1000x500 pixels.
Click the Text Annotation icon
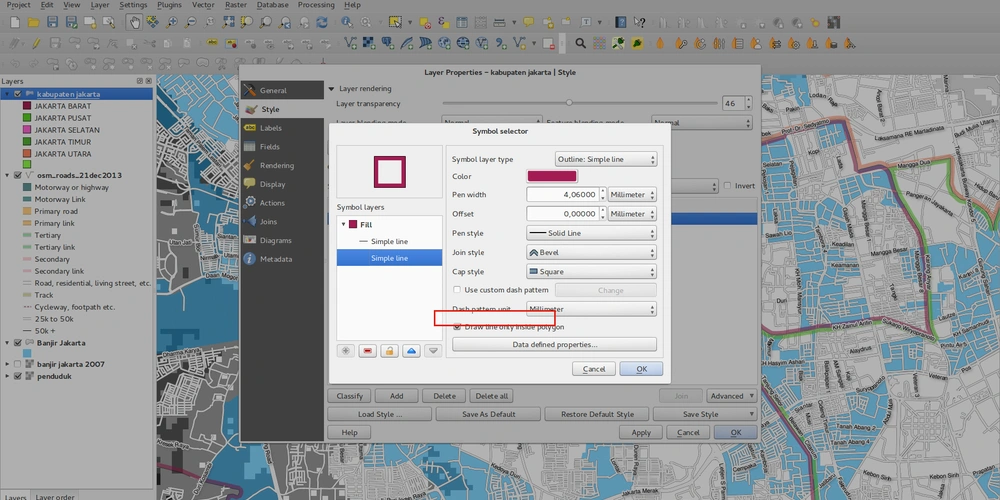(585, 22)
